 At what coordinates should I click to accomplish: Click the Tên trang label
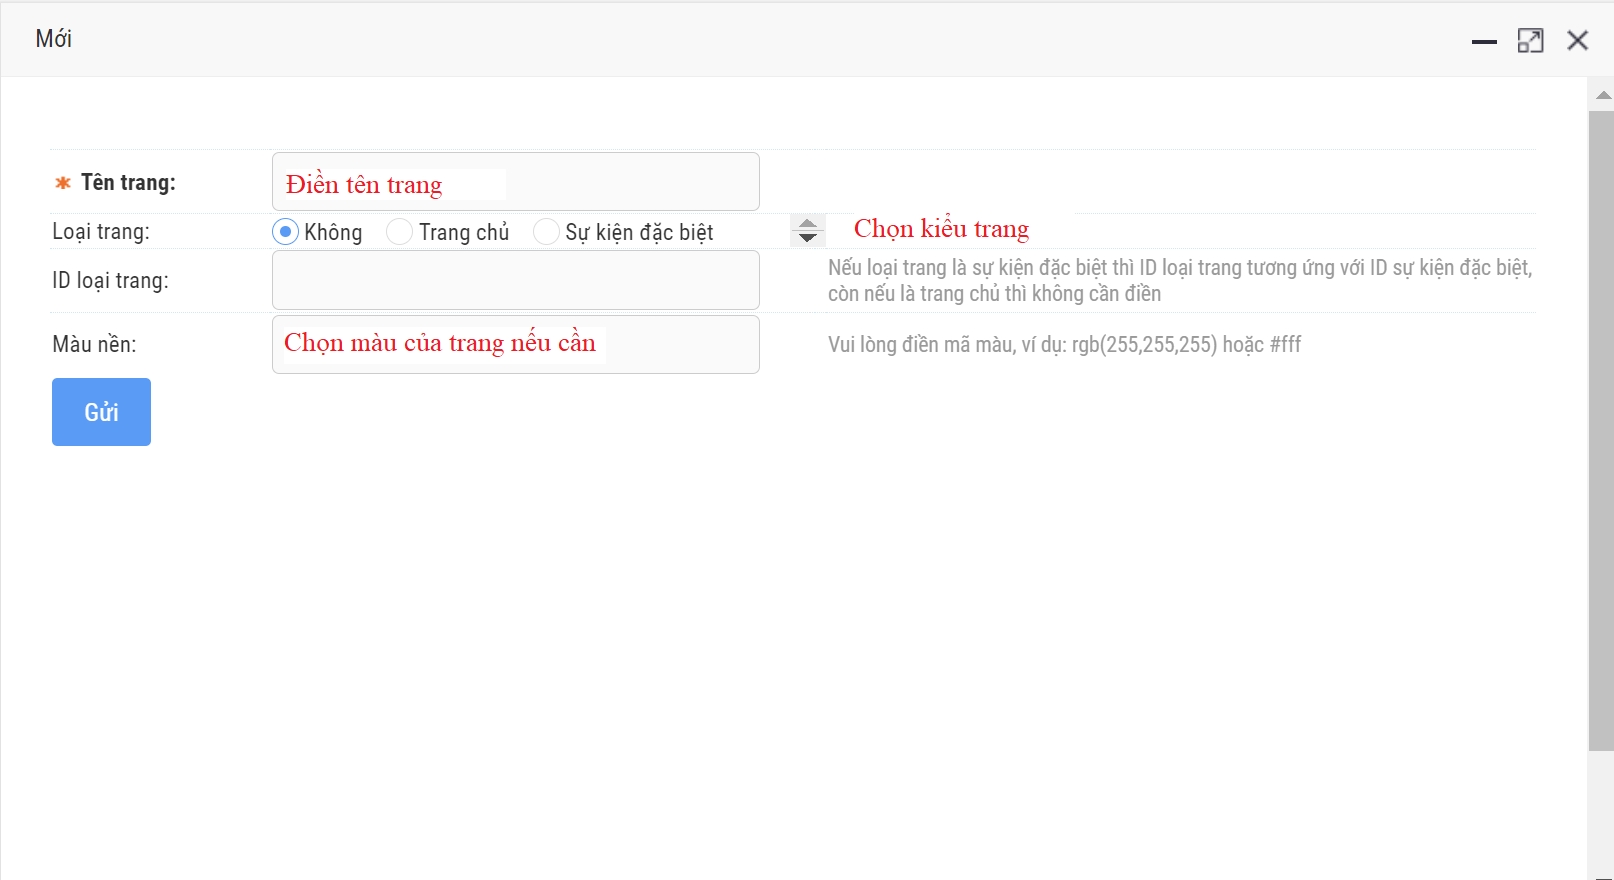pos(128,183)
